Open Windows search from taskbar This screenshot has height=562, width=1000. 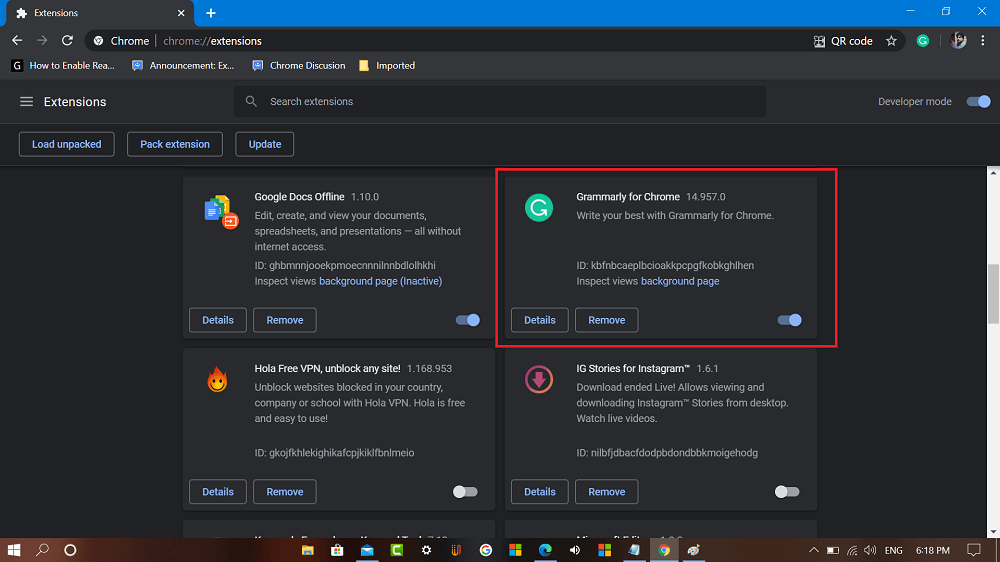(43, 550)
